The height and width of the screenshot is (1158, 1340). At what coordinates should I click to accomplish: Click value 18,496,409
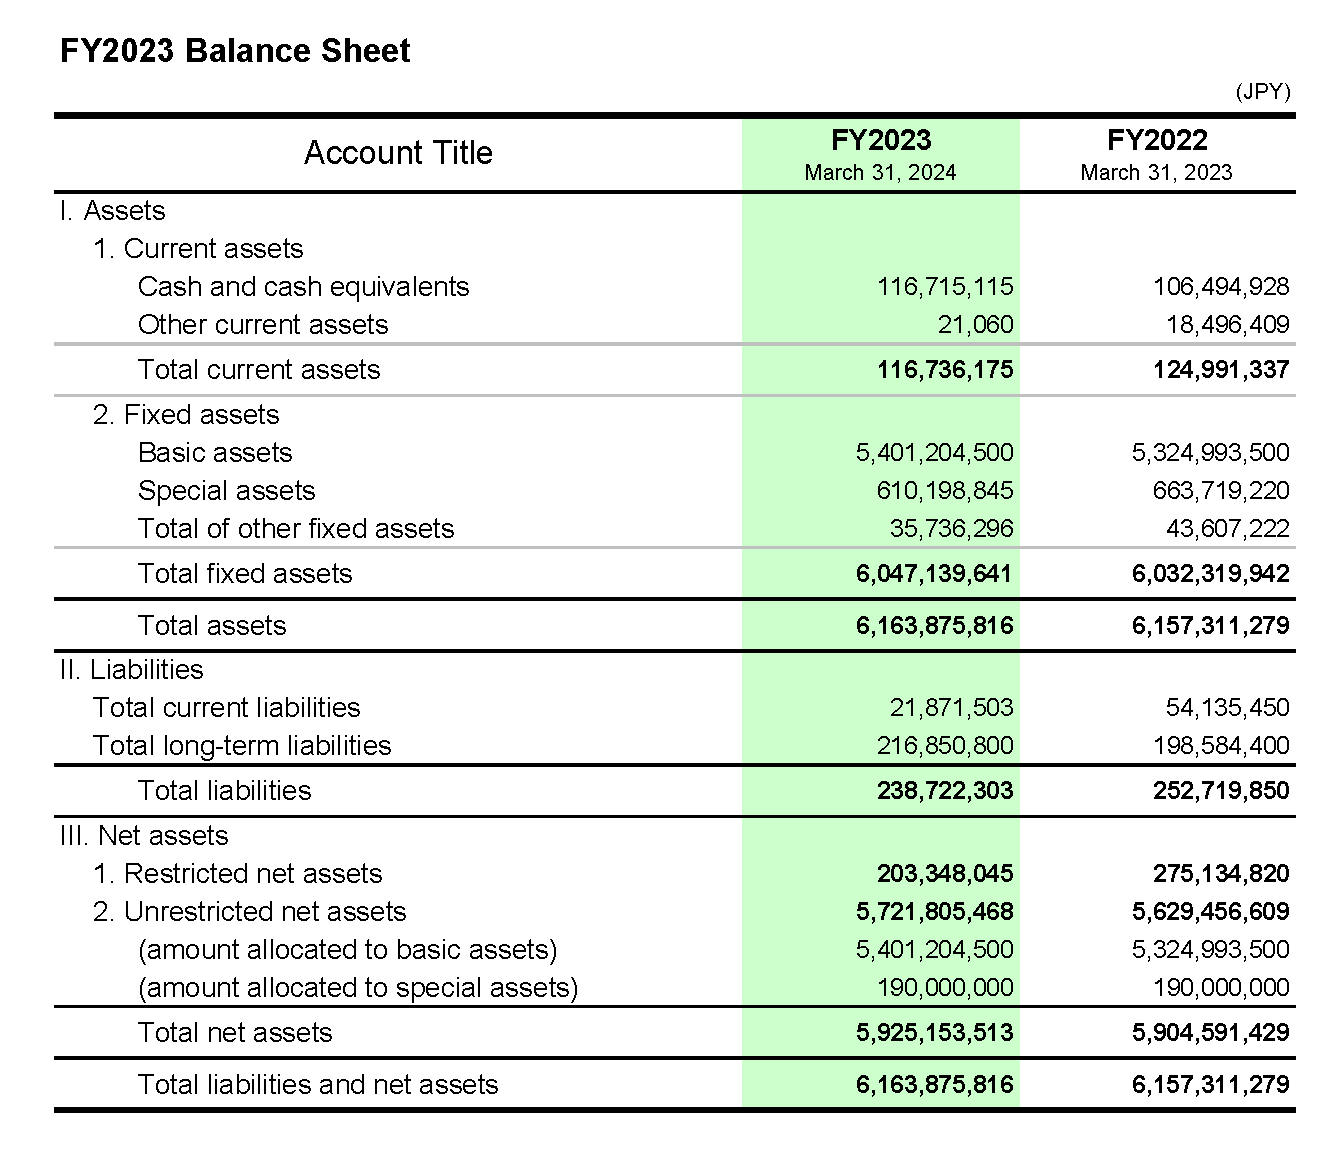pos(1228,325)
